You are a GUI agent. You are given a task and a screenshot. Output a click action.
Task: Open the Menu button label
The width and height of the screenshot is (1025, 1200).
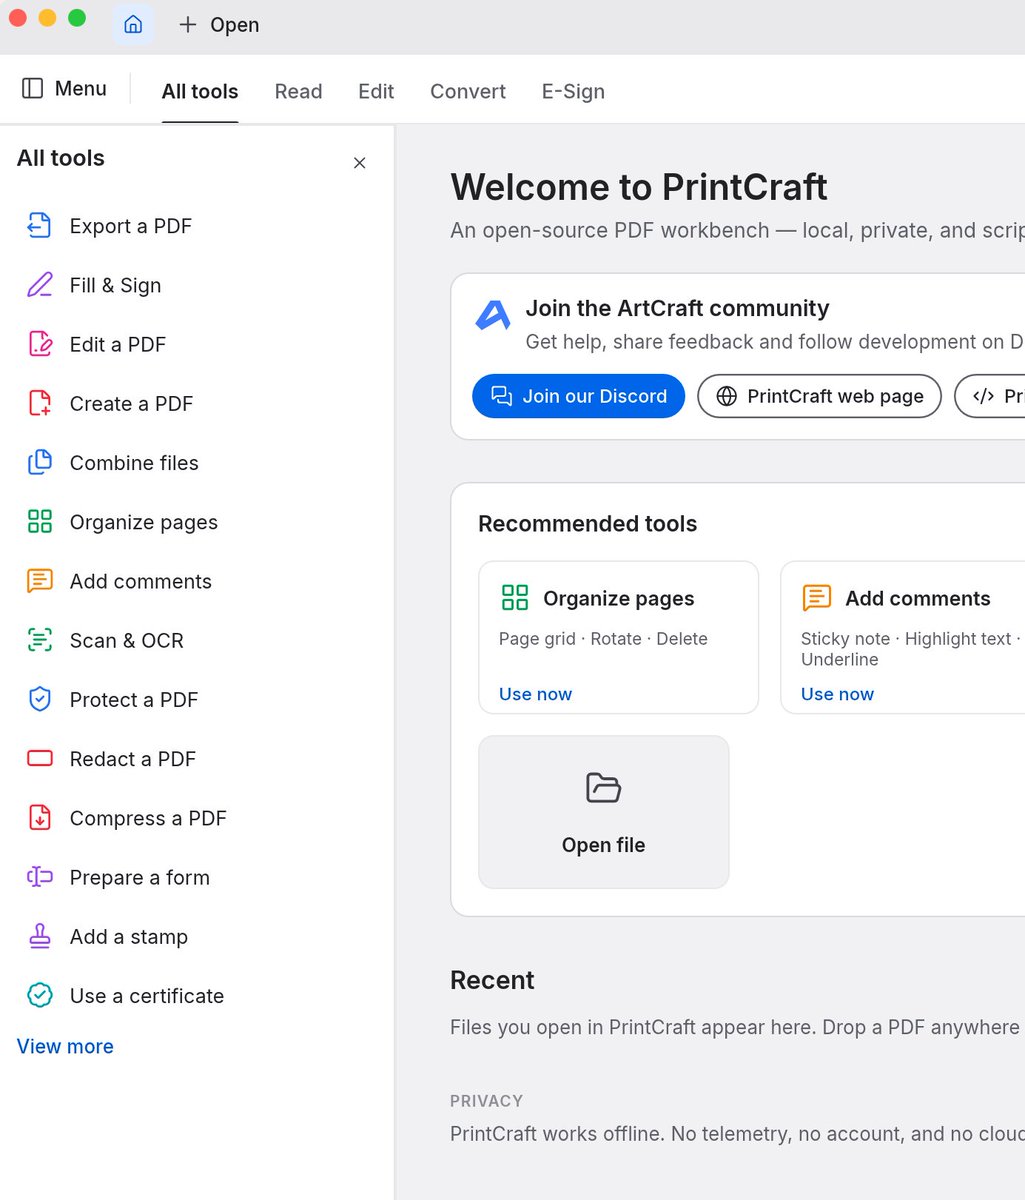[80, 89]
